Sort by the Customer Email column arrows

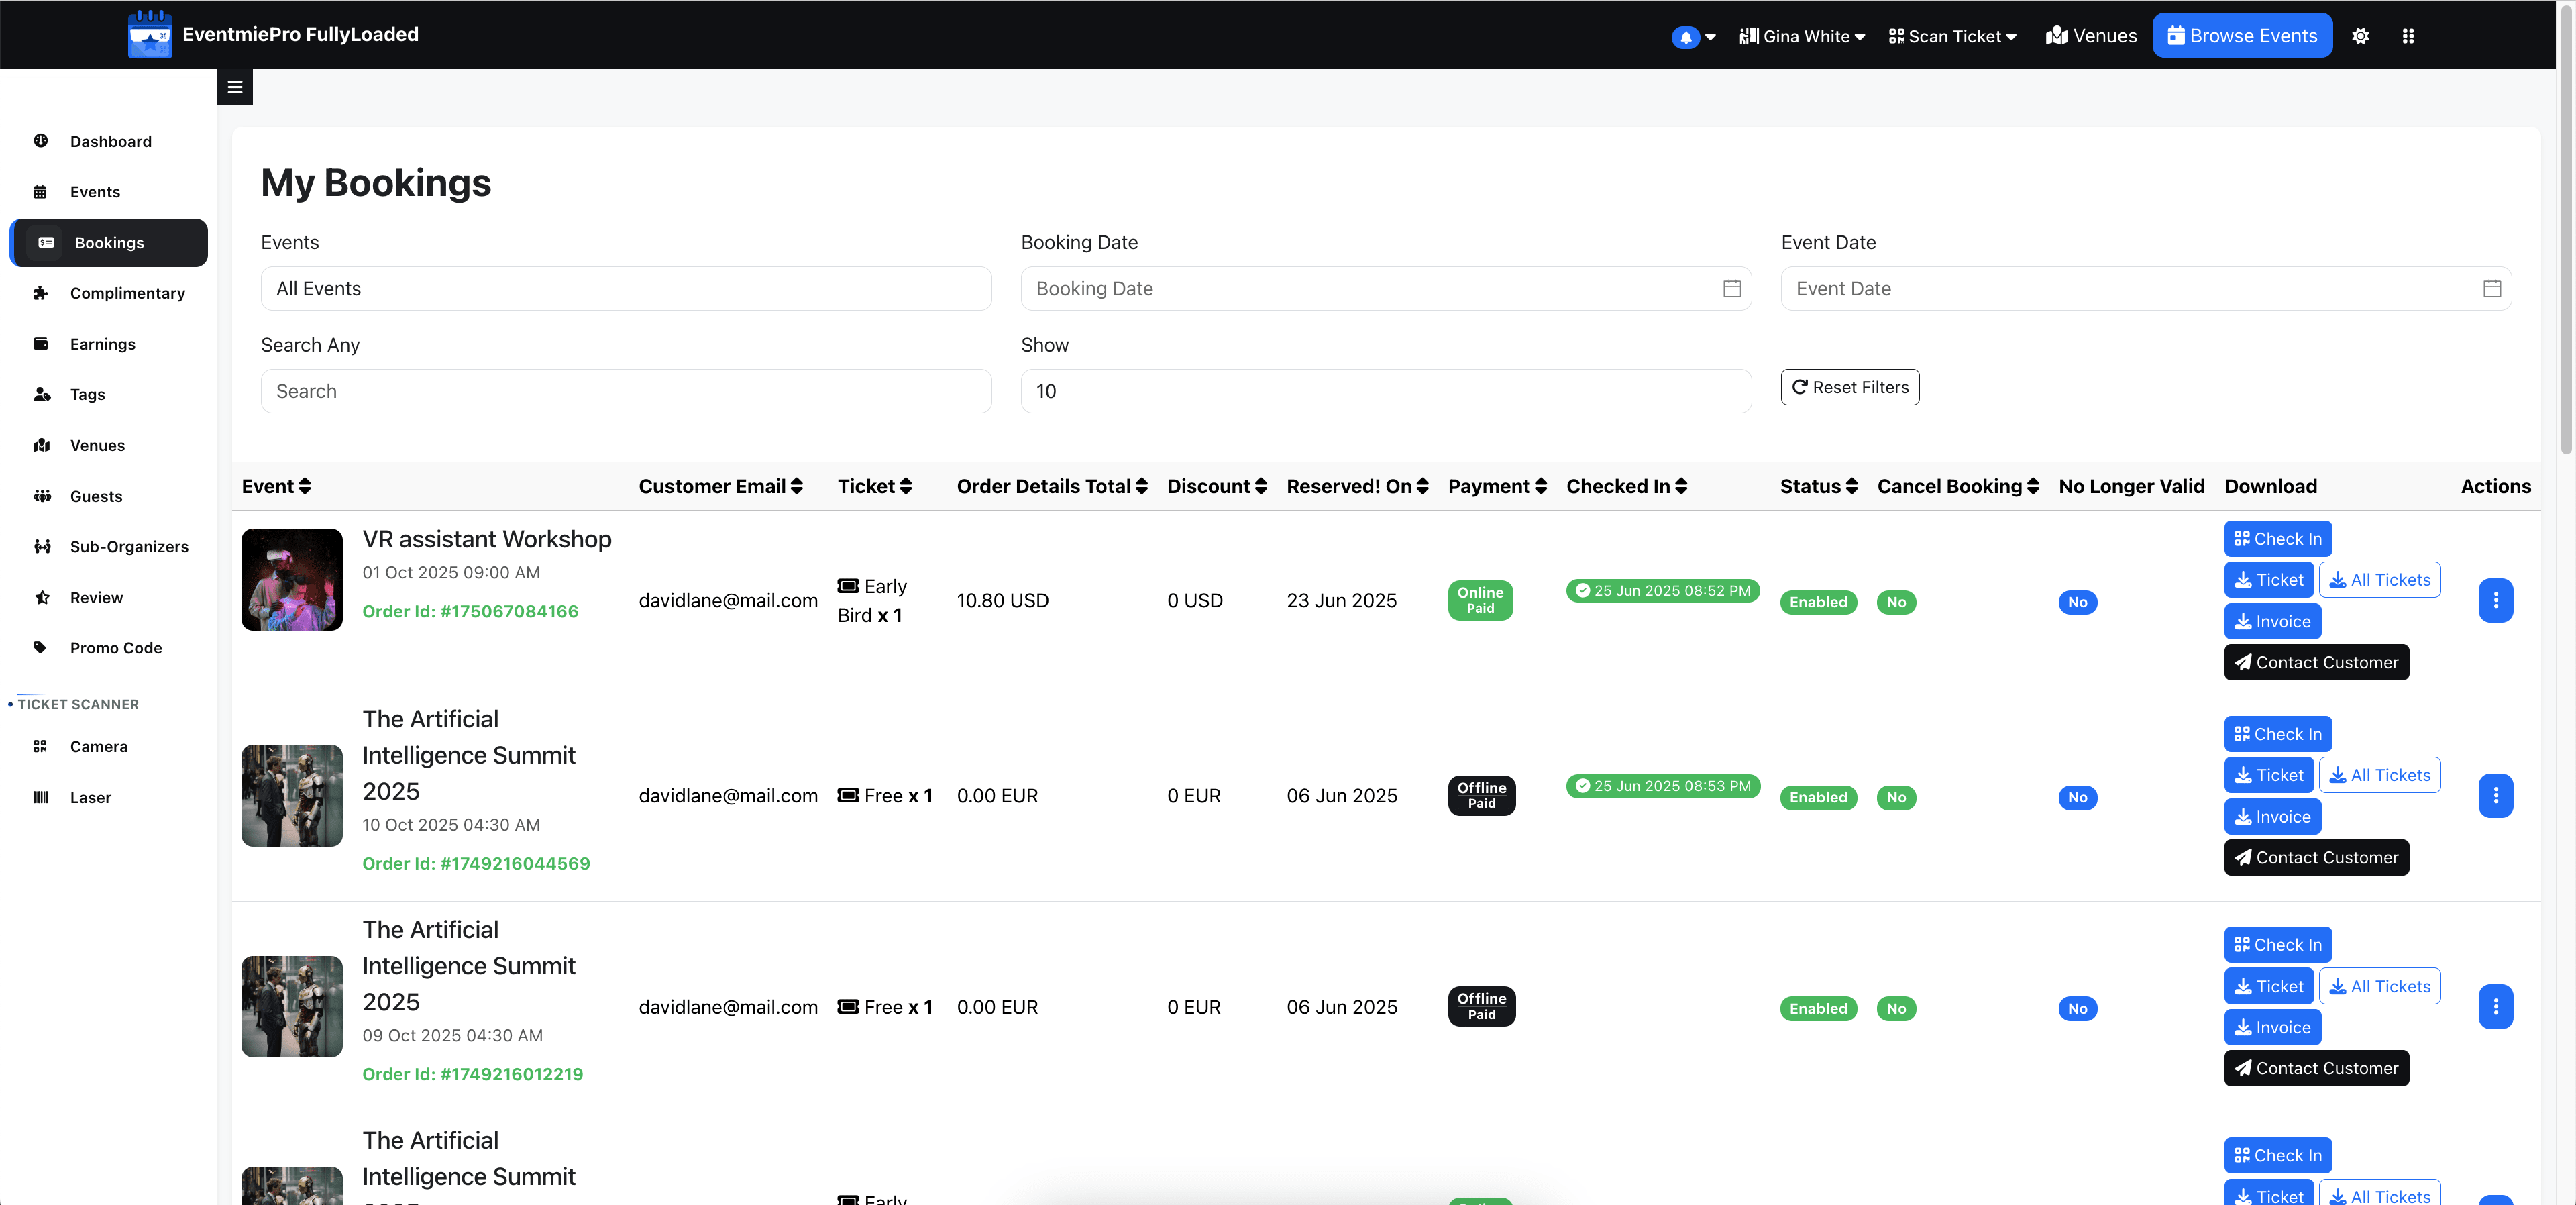[x=797, y=486]
